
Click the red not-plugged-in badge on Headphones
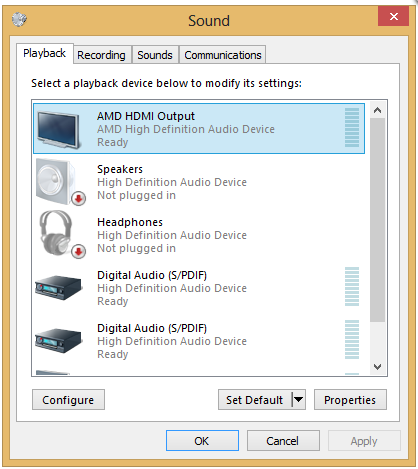[78, 252]
